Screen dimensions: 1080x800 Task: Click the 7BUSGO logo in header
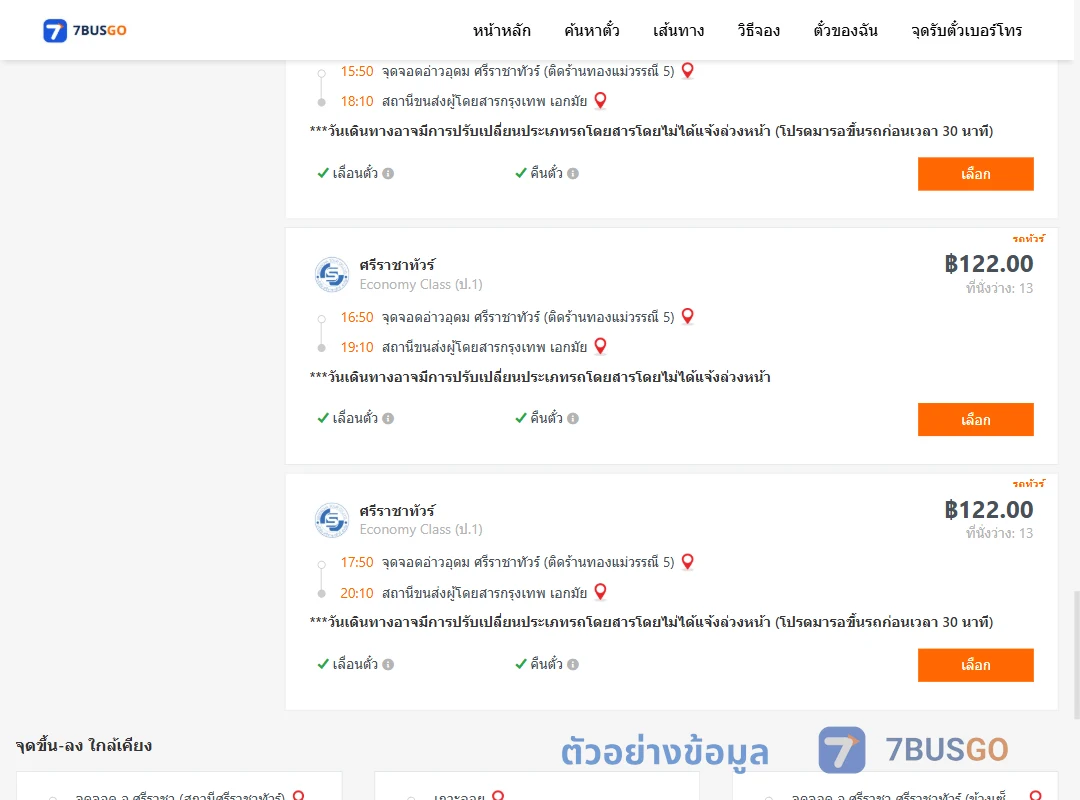tap(85, 30)
